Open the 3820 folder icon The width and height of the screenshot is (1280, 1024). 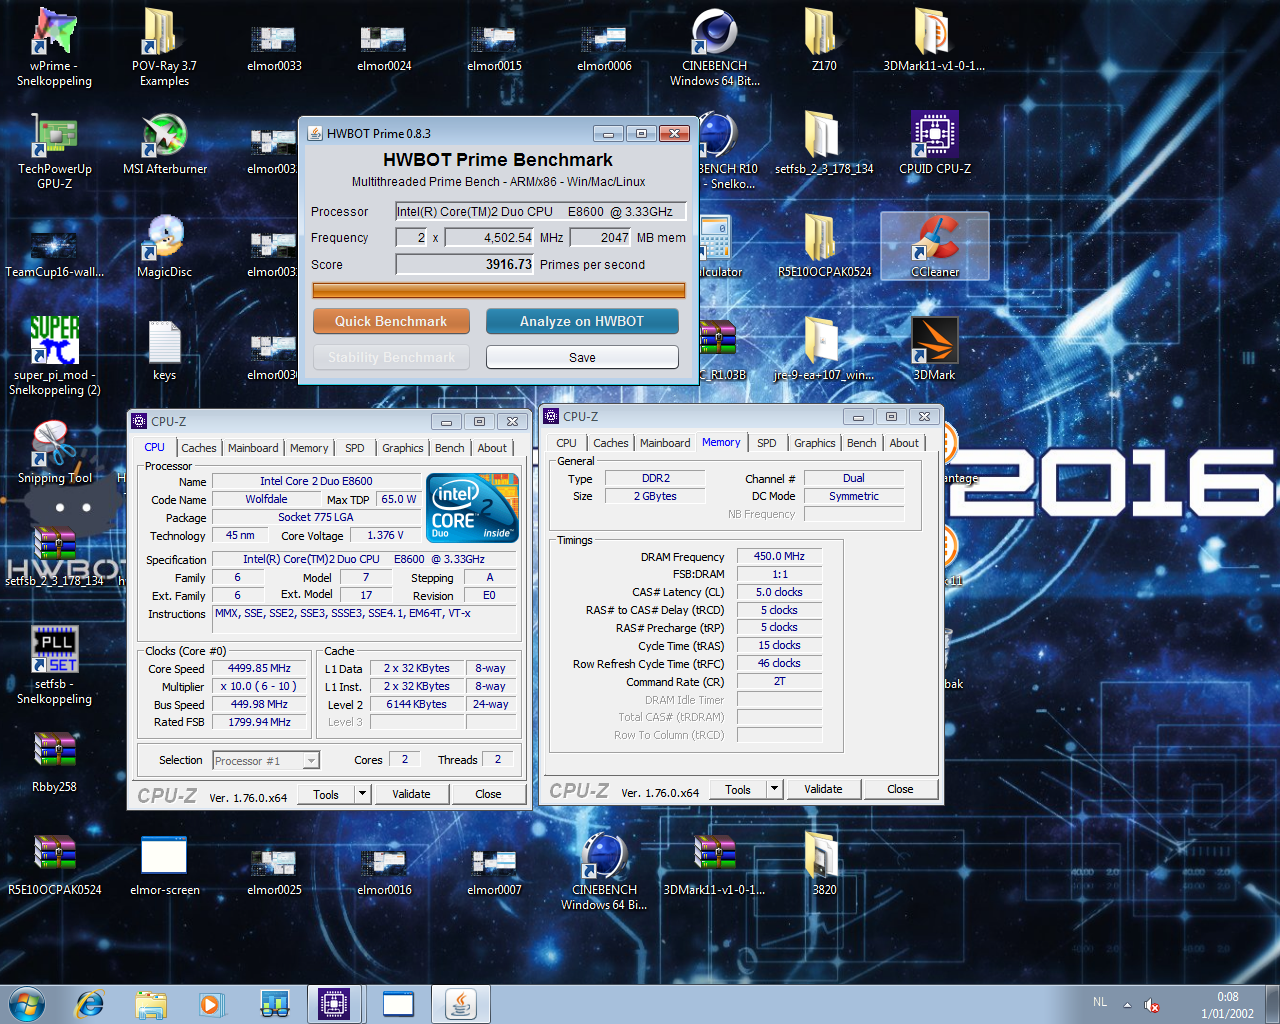pyautogui.click(x=824, y=856)
